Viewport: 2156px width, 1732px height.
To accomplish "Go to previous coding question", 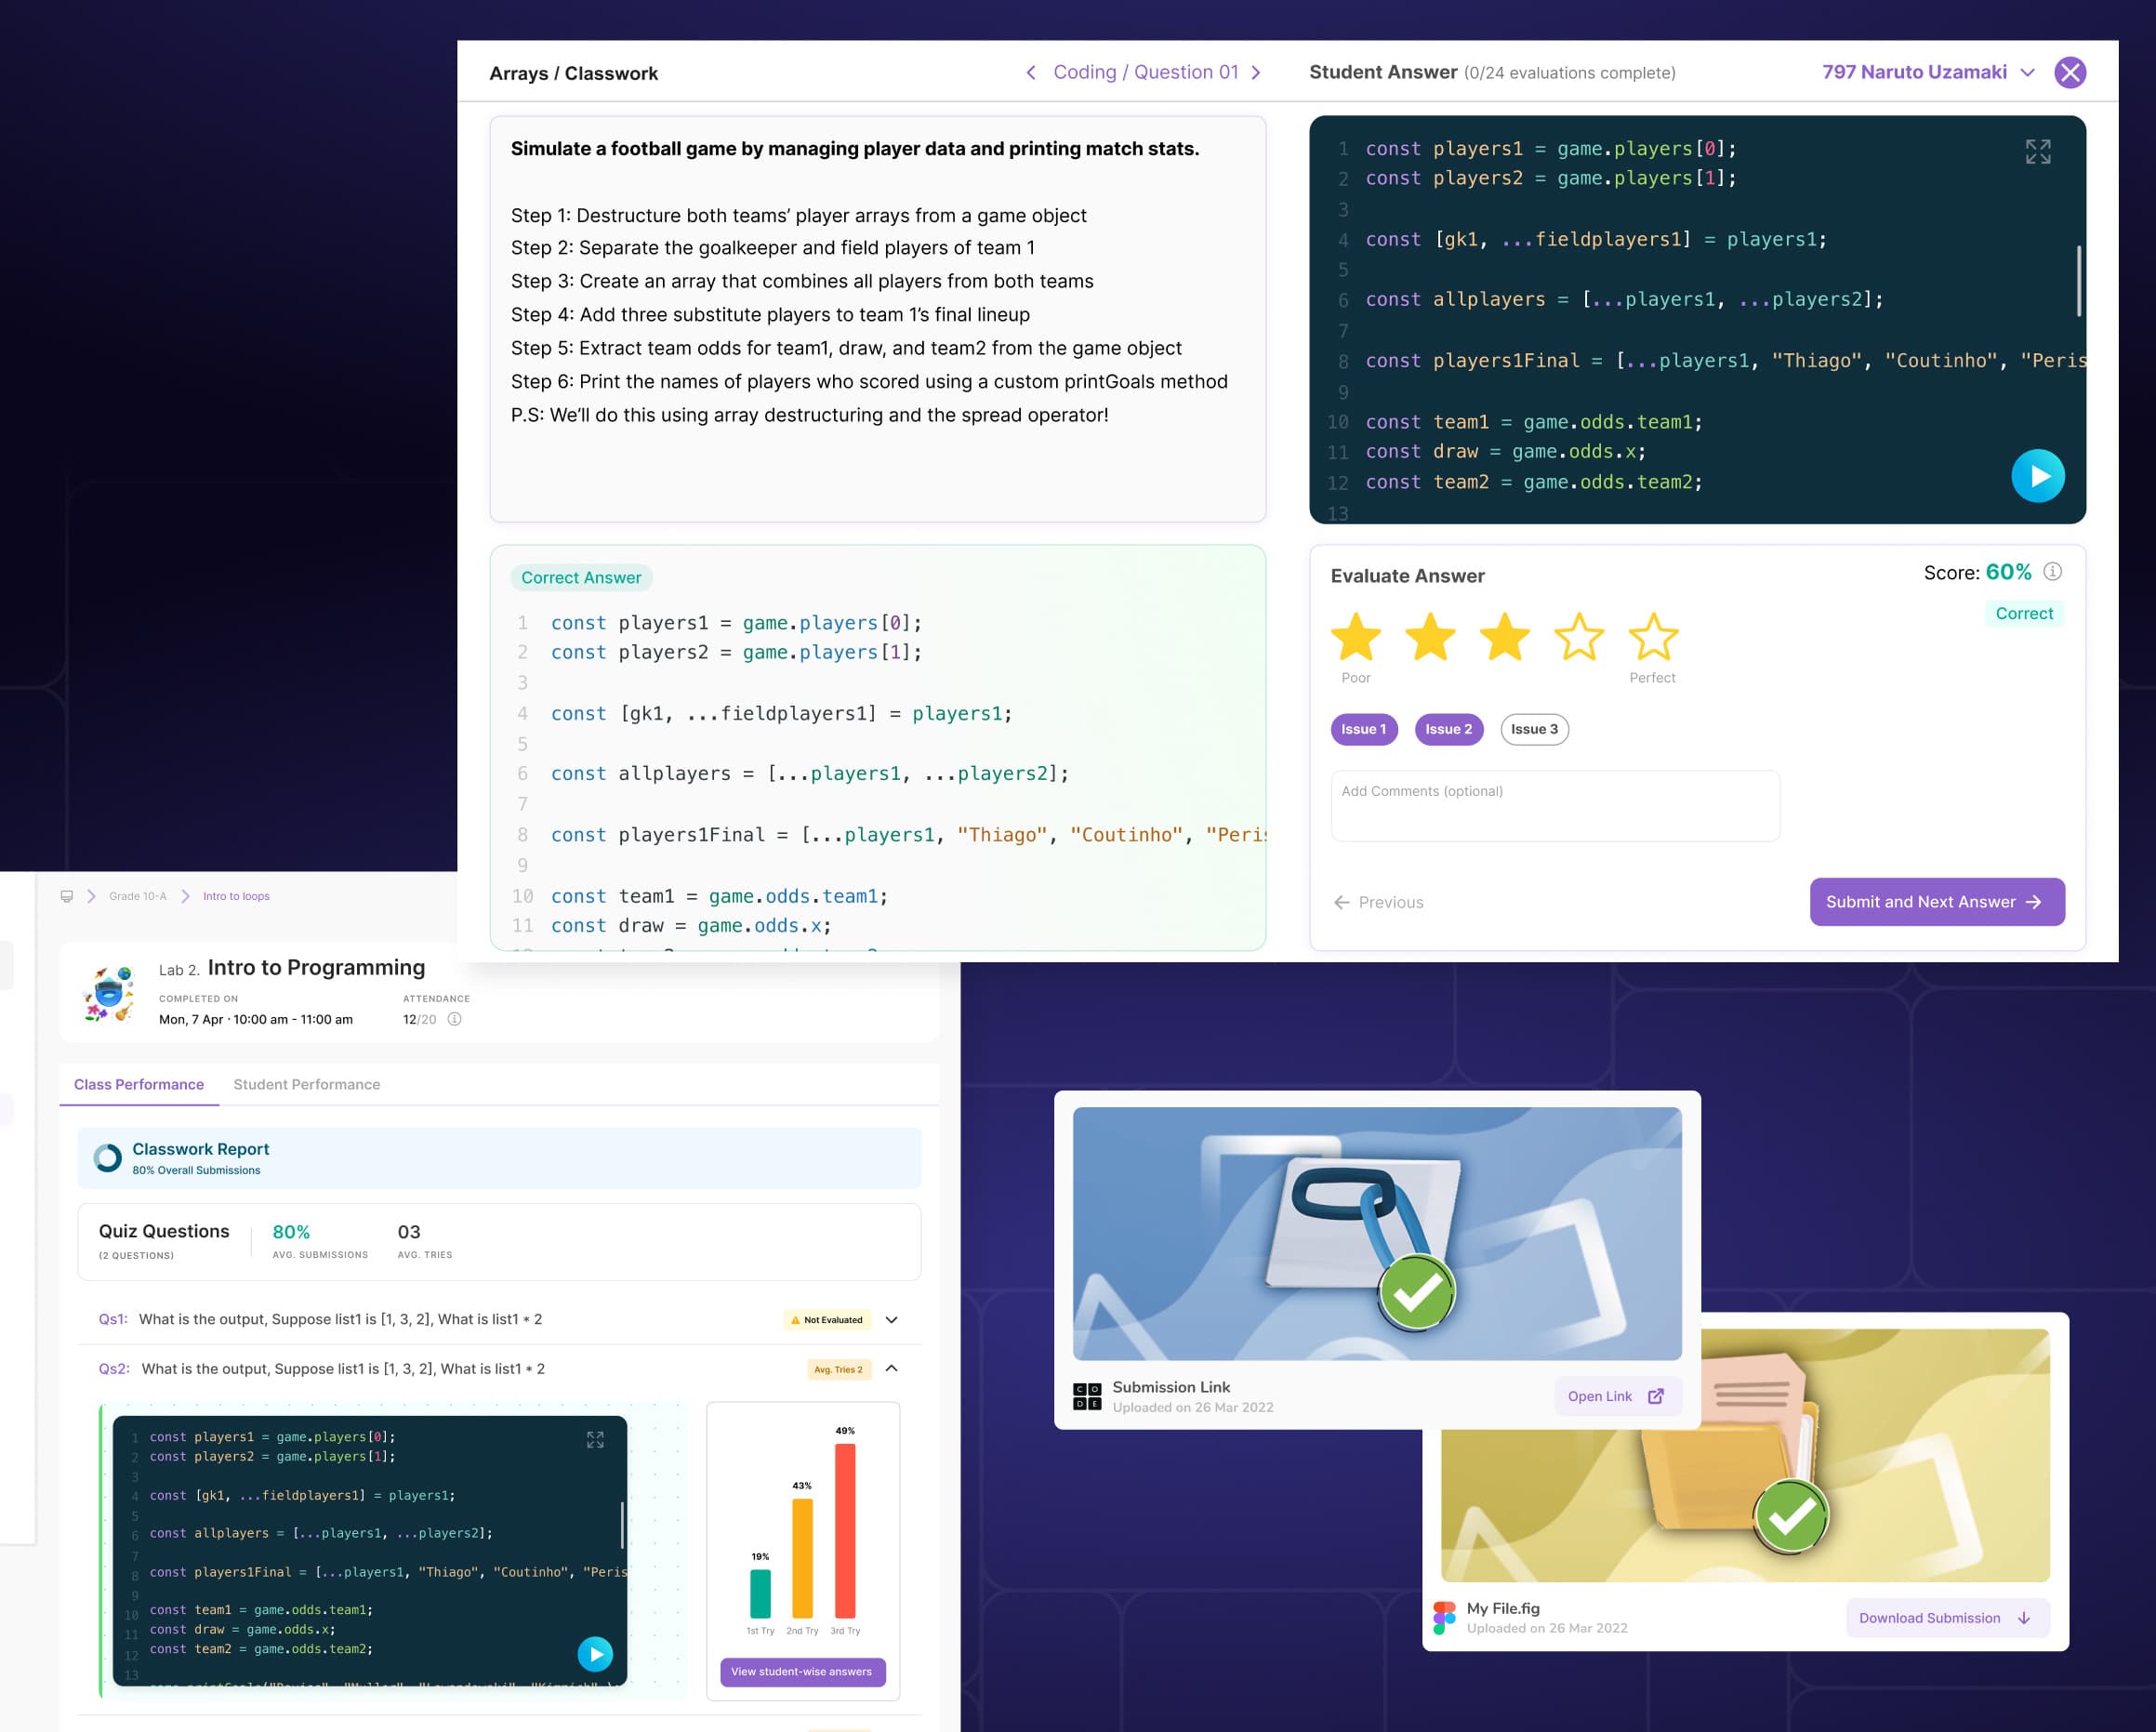I will click(1031, 72).
